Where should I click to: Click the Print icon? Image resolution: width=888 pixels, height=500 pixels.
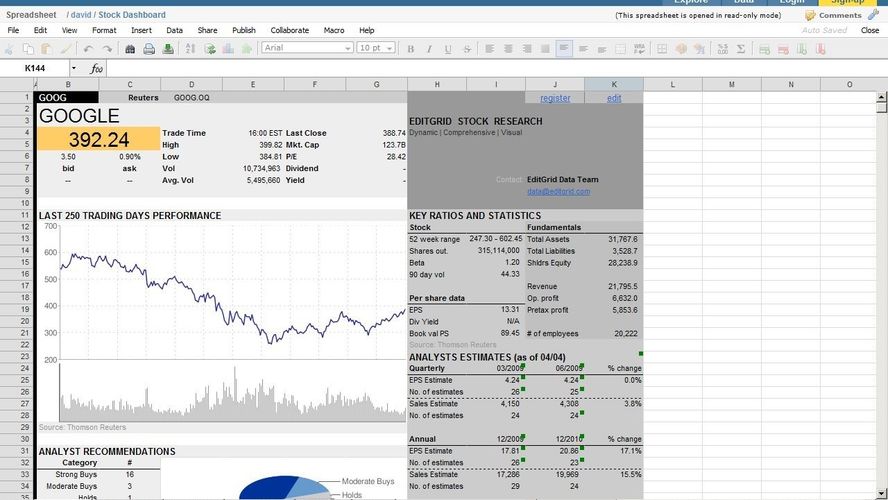tap(149, 49)
